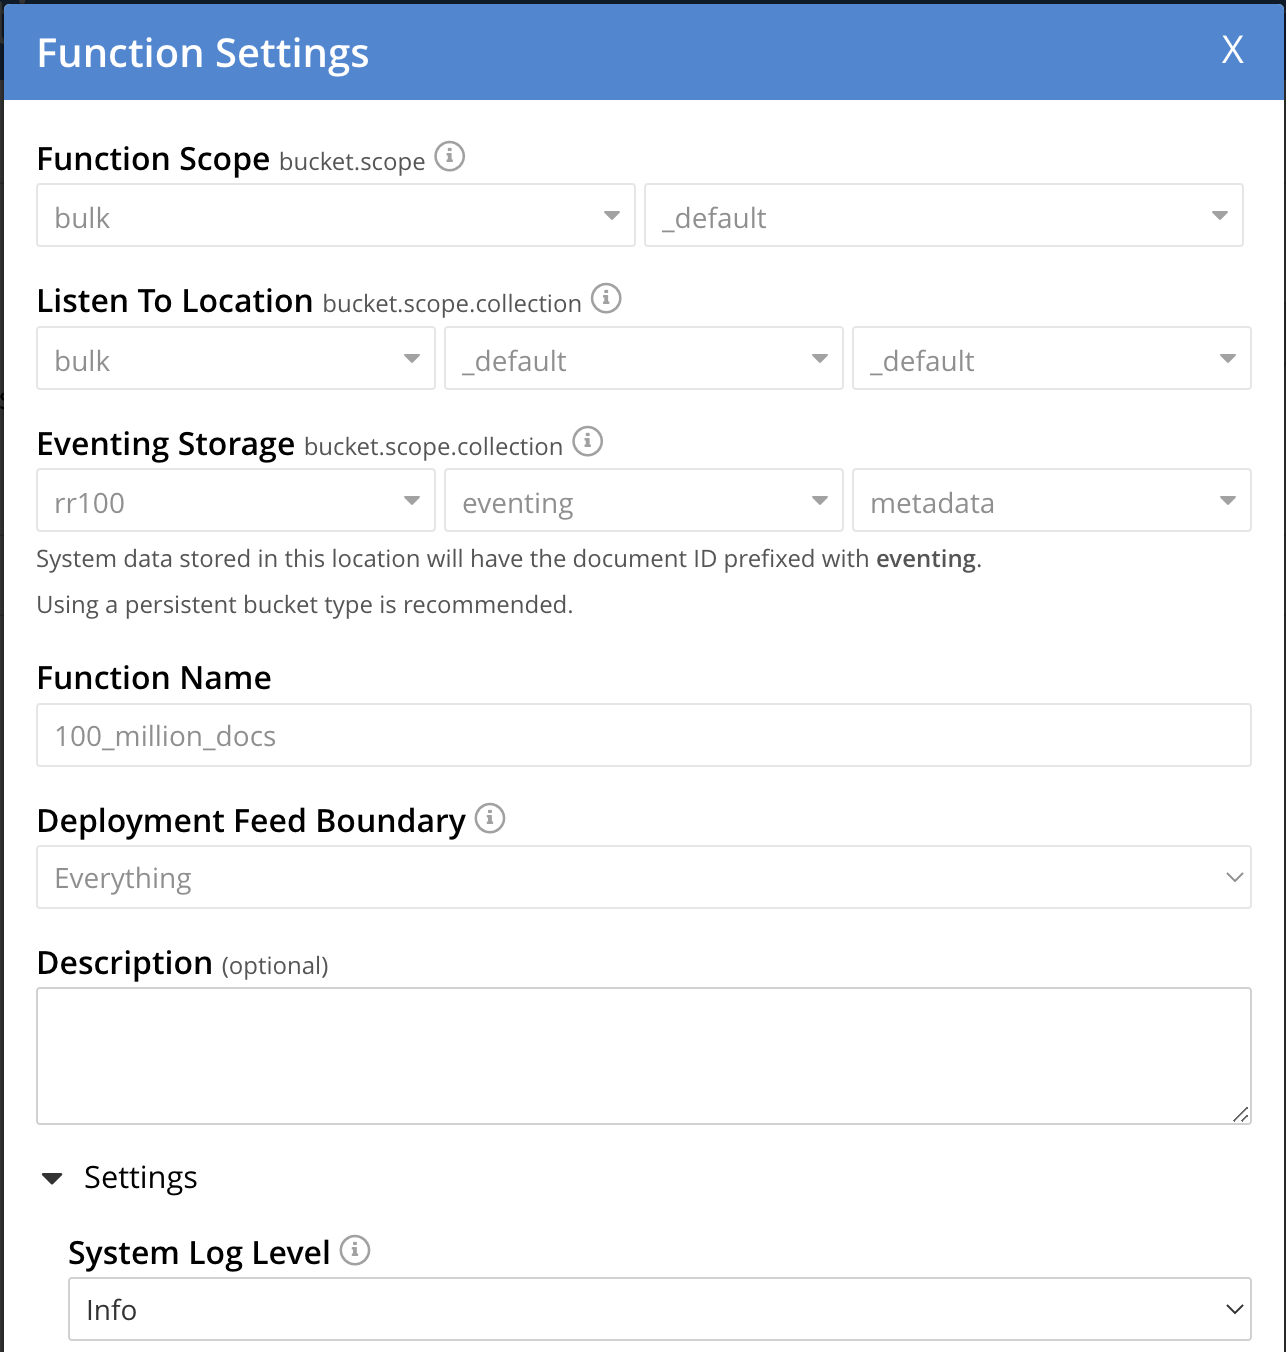Open Listen To Location collection dropdown

coord(1051,359)
